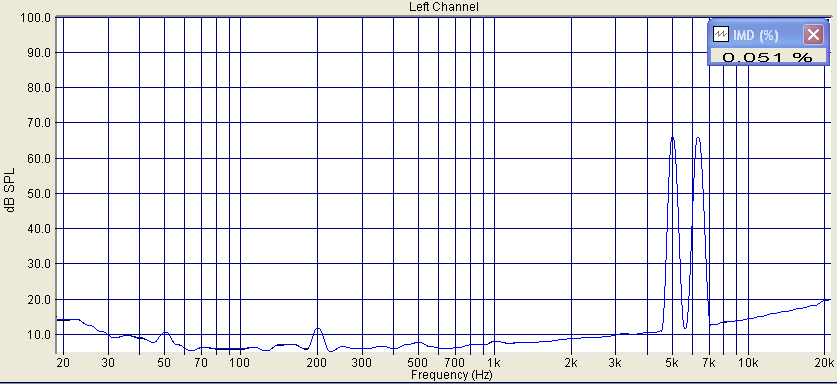This screenshot has height=384, width=837.
Task: Click the 20.0 dB axis value
Action: click(38, 300)
